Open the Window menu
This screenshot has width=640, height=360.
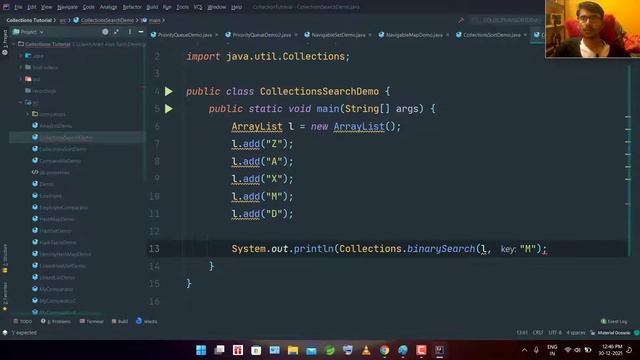216,7
